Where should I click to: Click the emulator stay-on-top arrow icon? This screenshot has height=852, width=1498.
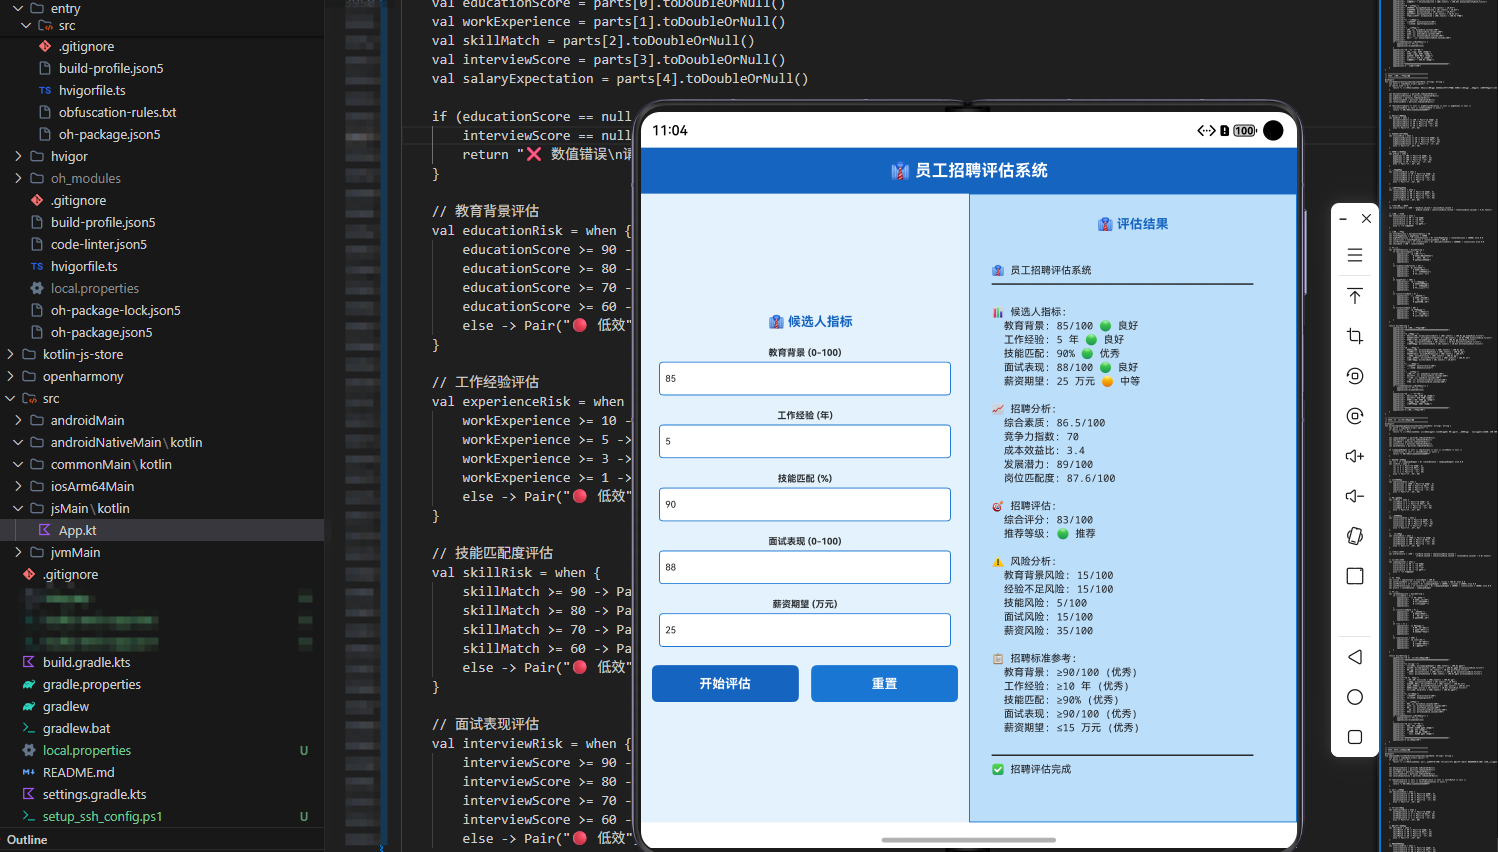coord(1355,296)
